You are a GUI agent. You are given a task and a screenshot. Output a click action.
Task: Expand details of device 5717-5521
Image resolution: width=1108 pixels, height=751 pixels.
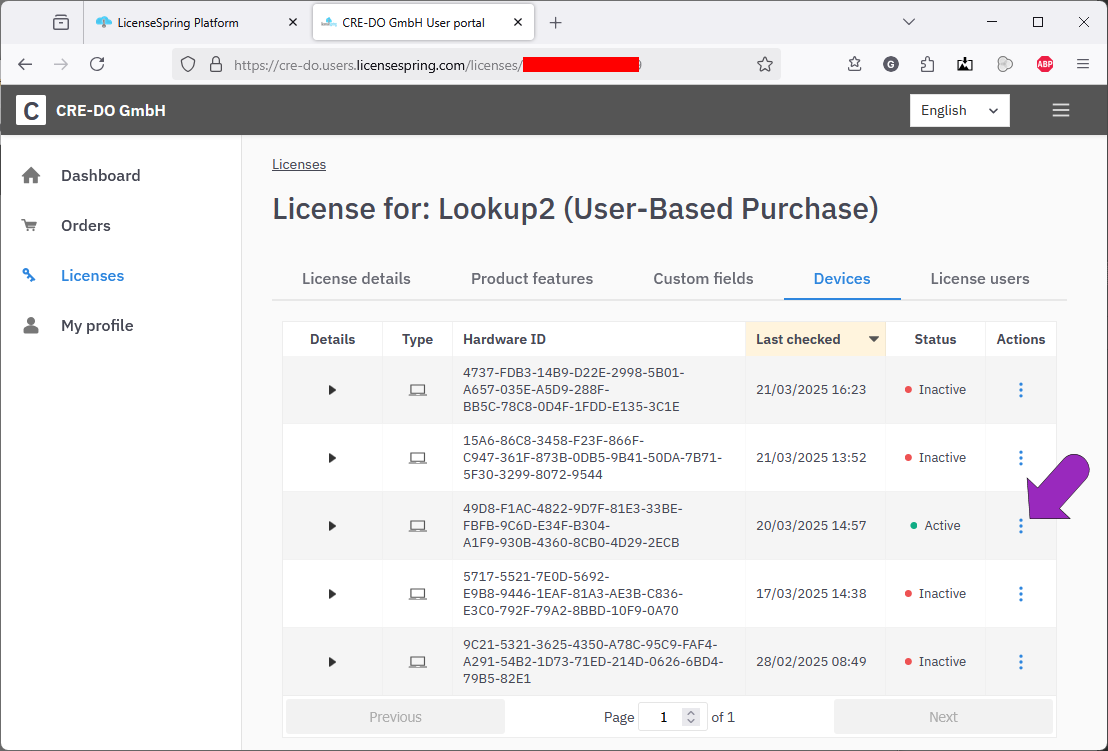(332, 593)
